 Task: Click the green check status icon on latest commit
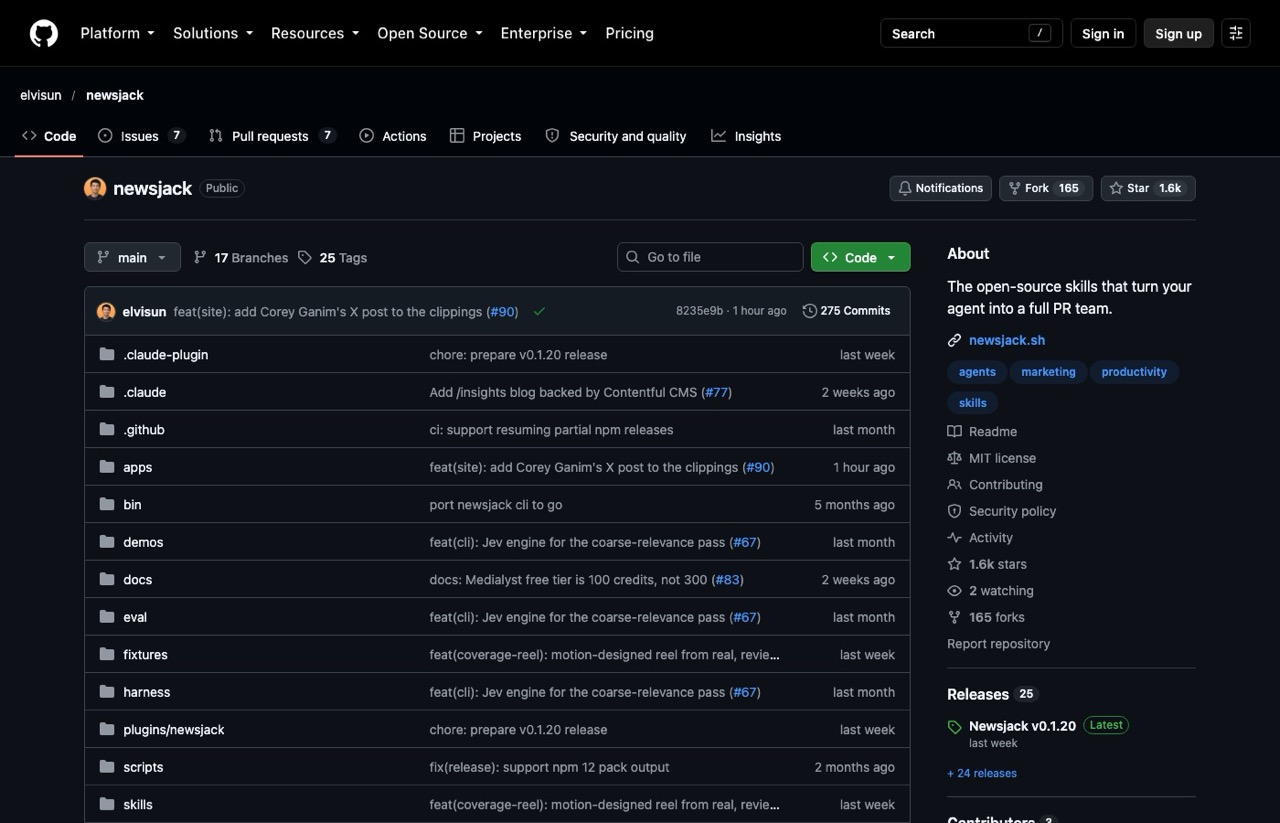539,311
